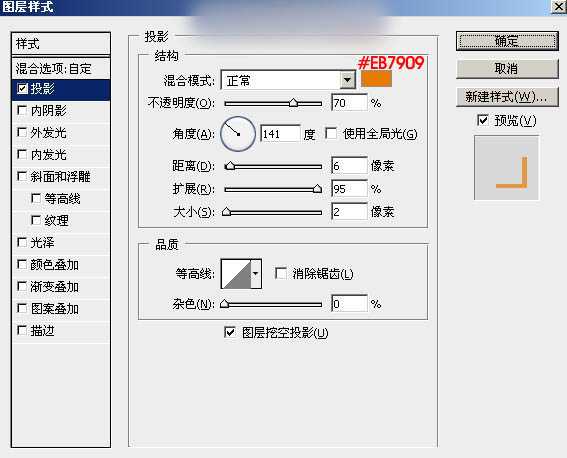Click the style preview thumbnail
The height and width of the screenshot is (458, 567).
[507, 167]
